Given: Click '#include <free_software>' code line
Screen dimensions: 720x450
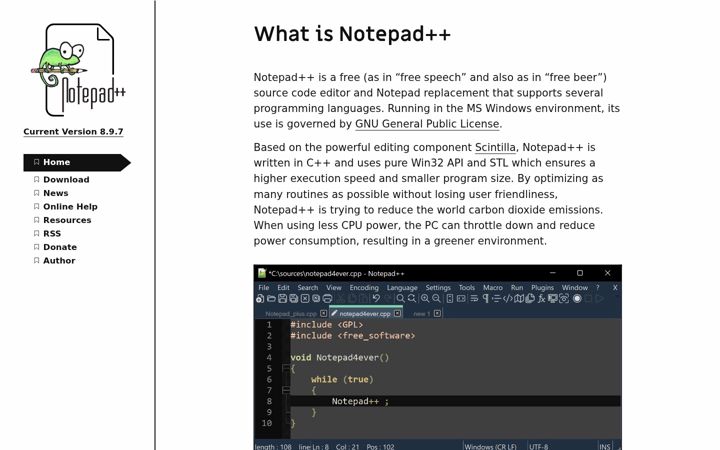Looking at the screenshot, I should click(353, 336).
